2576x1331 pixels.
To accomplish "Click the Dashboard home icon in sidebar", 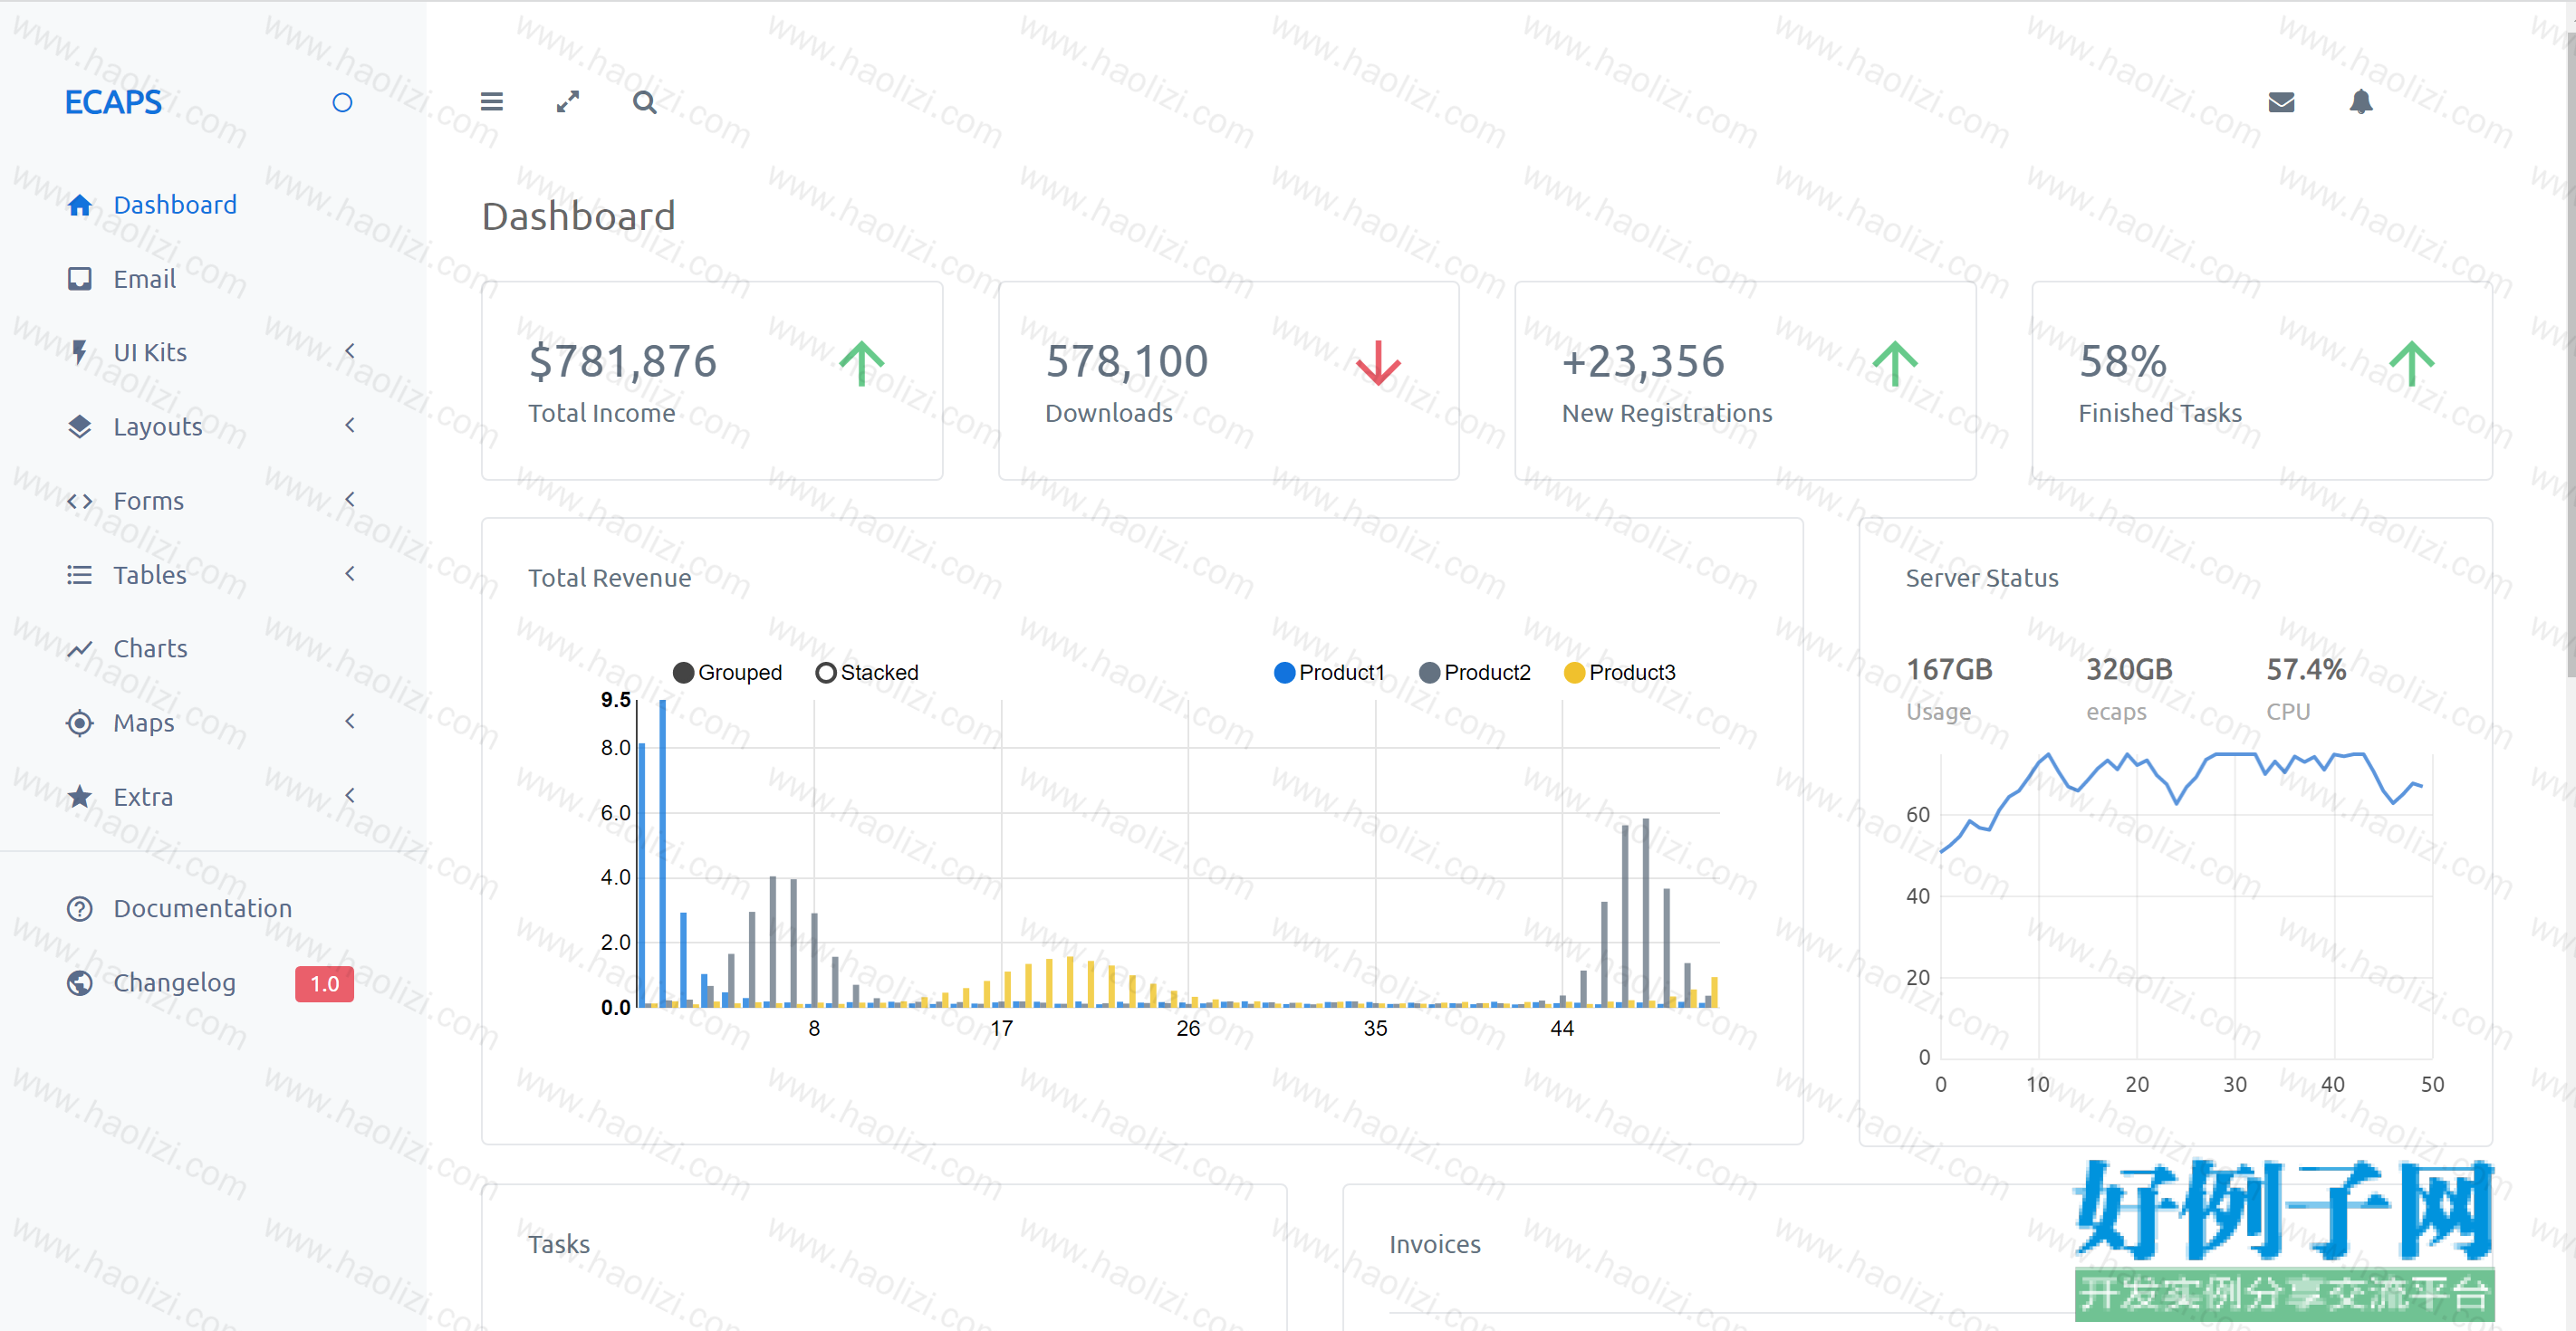I will [x=80, y=205].
